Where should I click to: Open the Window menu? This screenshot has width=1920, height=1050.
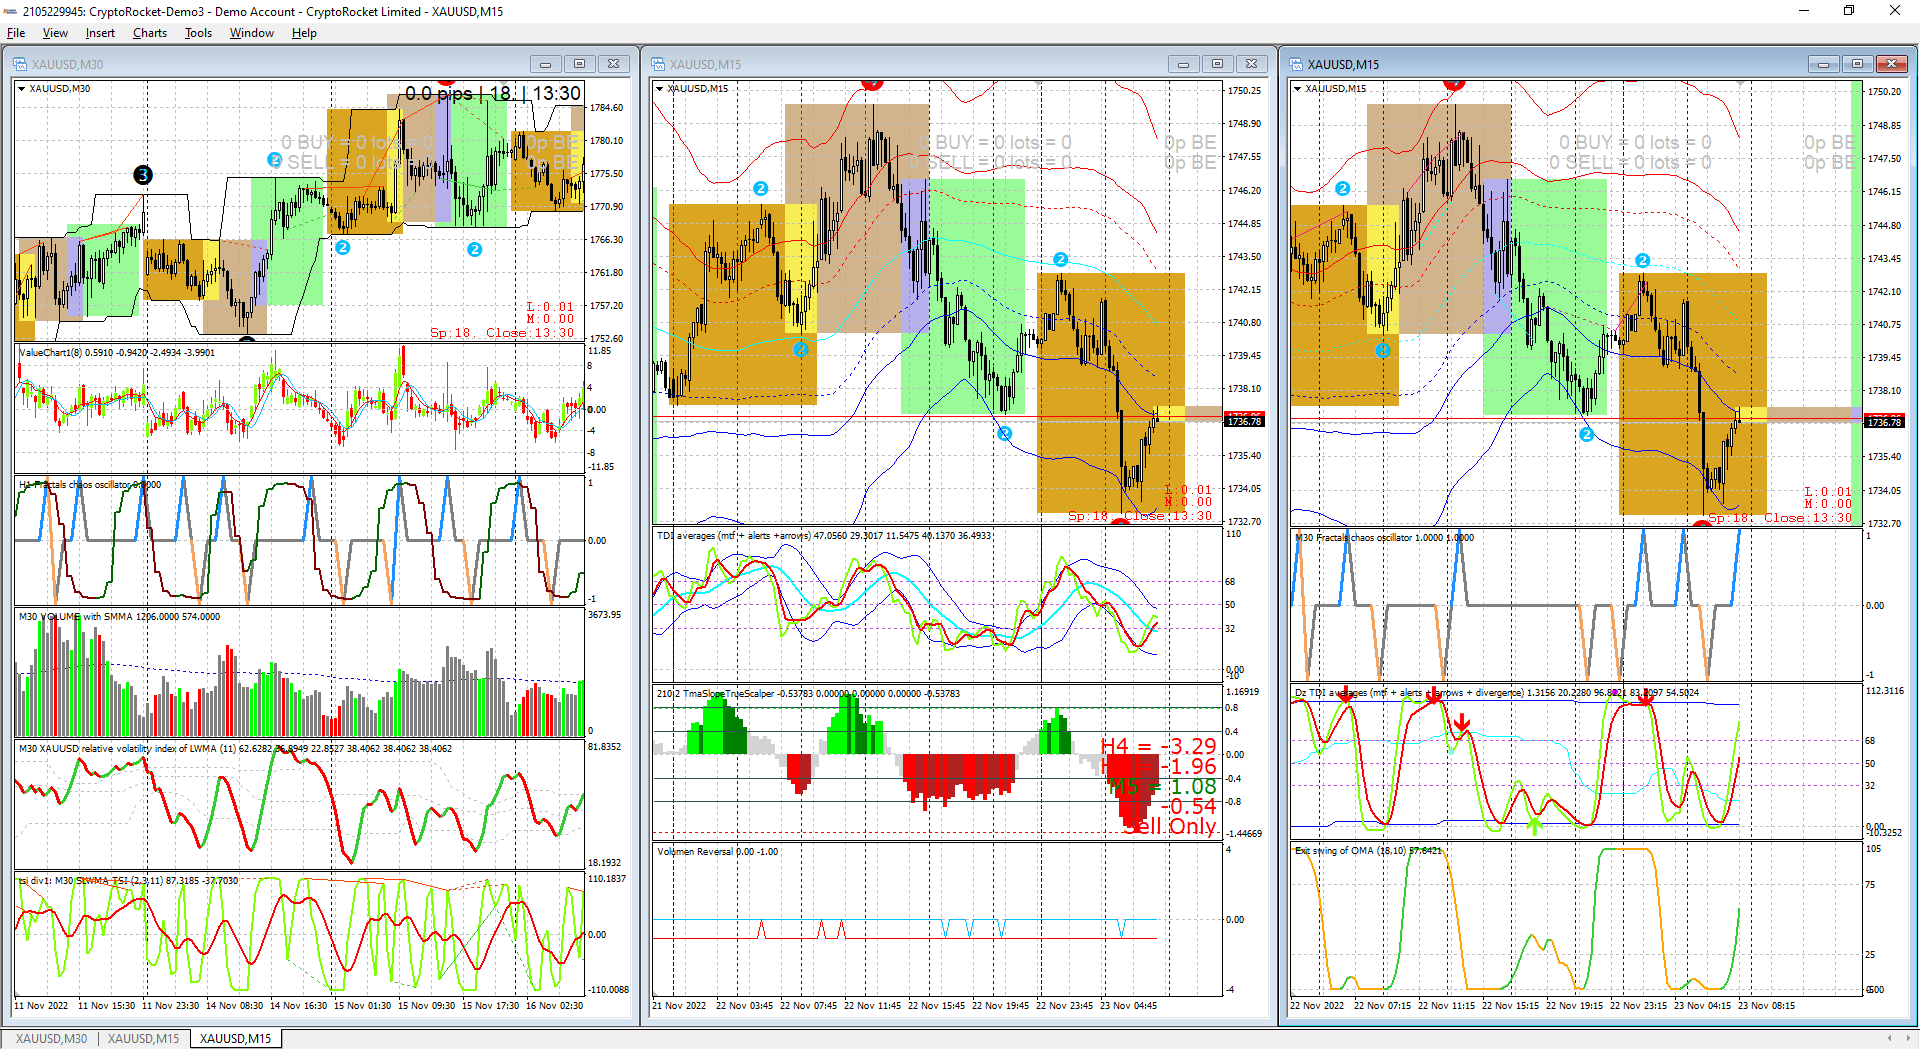(x=252, y=33)
